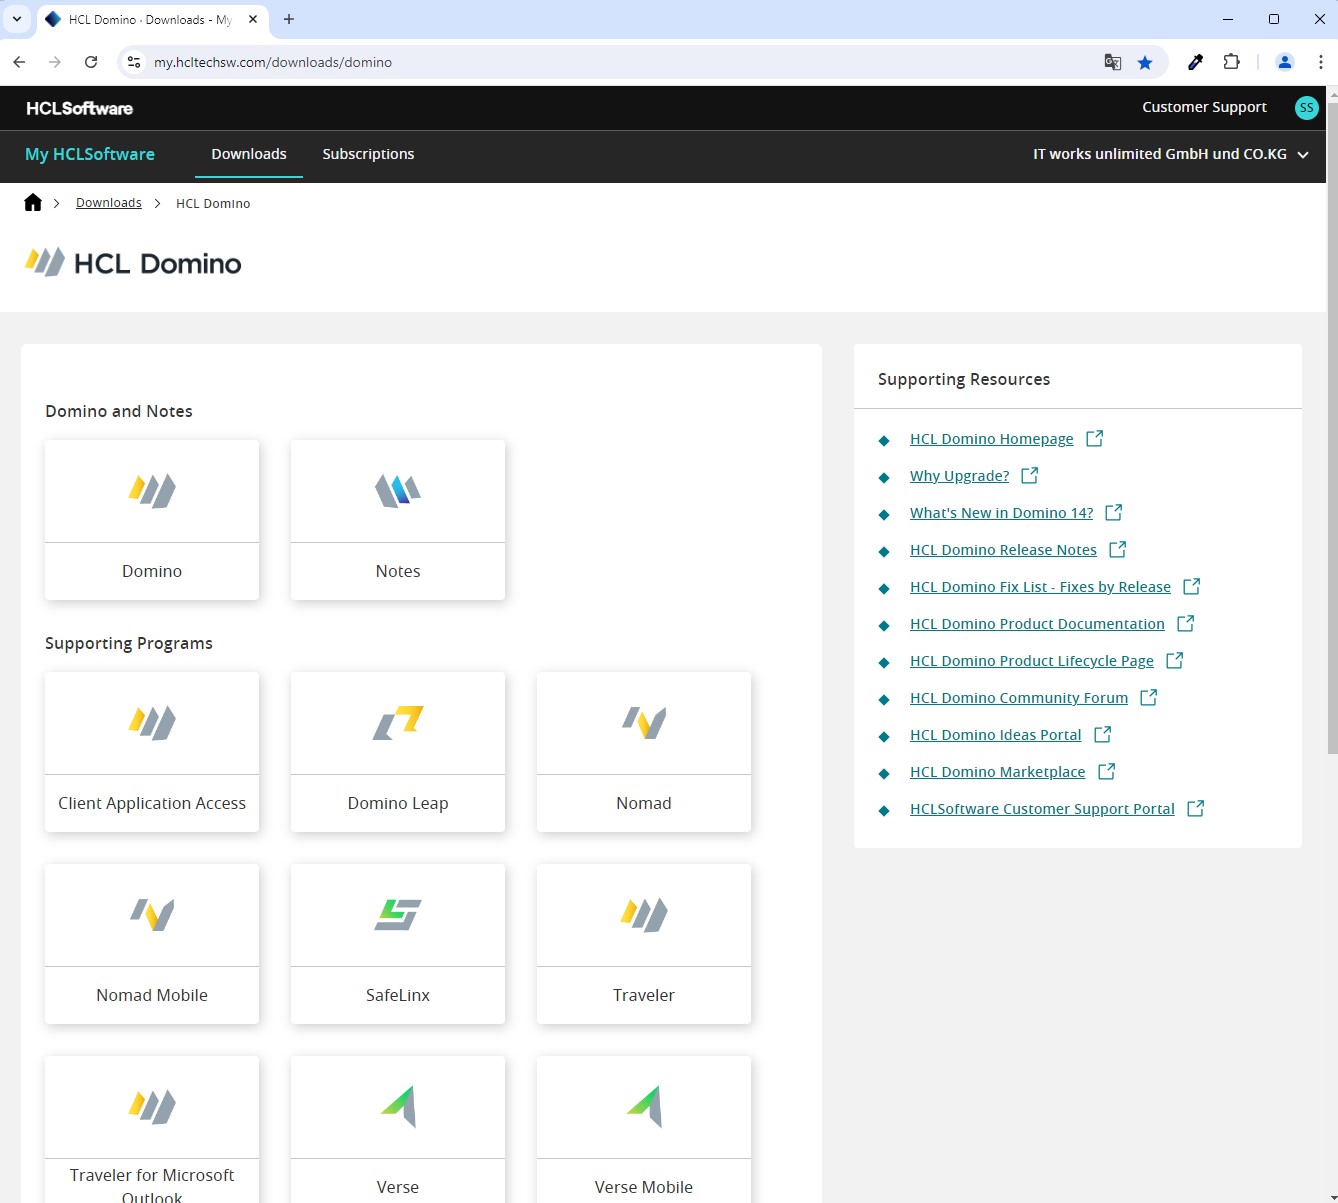Viewport: 1338px width, 1203px height.
Task: Select the HCL Domino browser tab
Action: pyautogui.click(x=150, y=20)
